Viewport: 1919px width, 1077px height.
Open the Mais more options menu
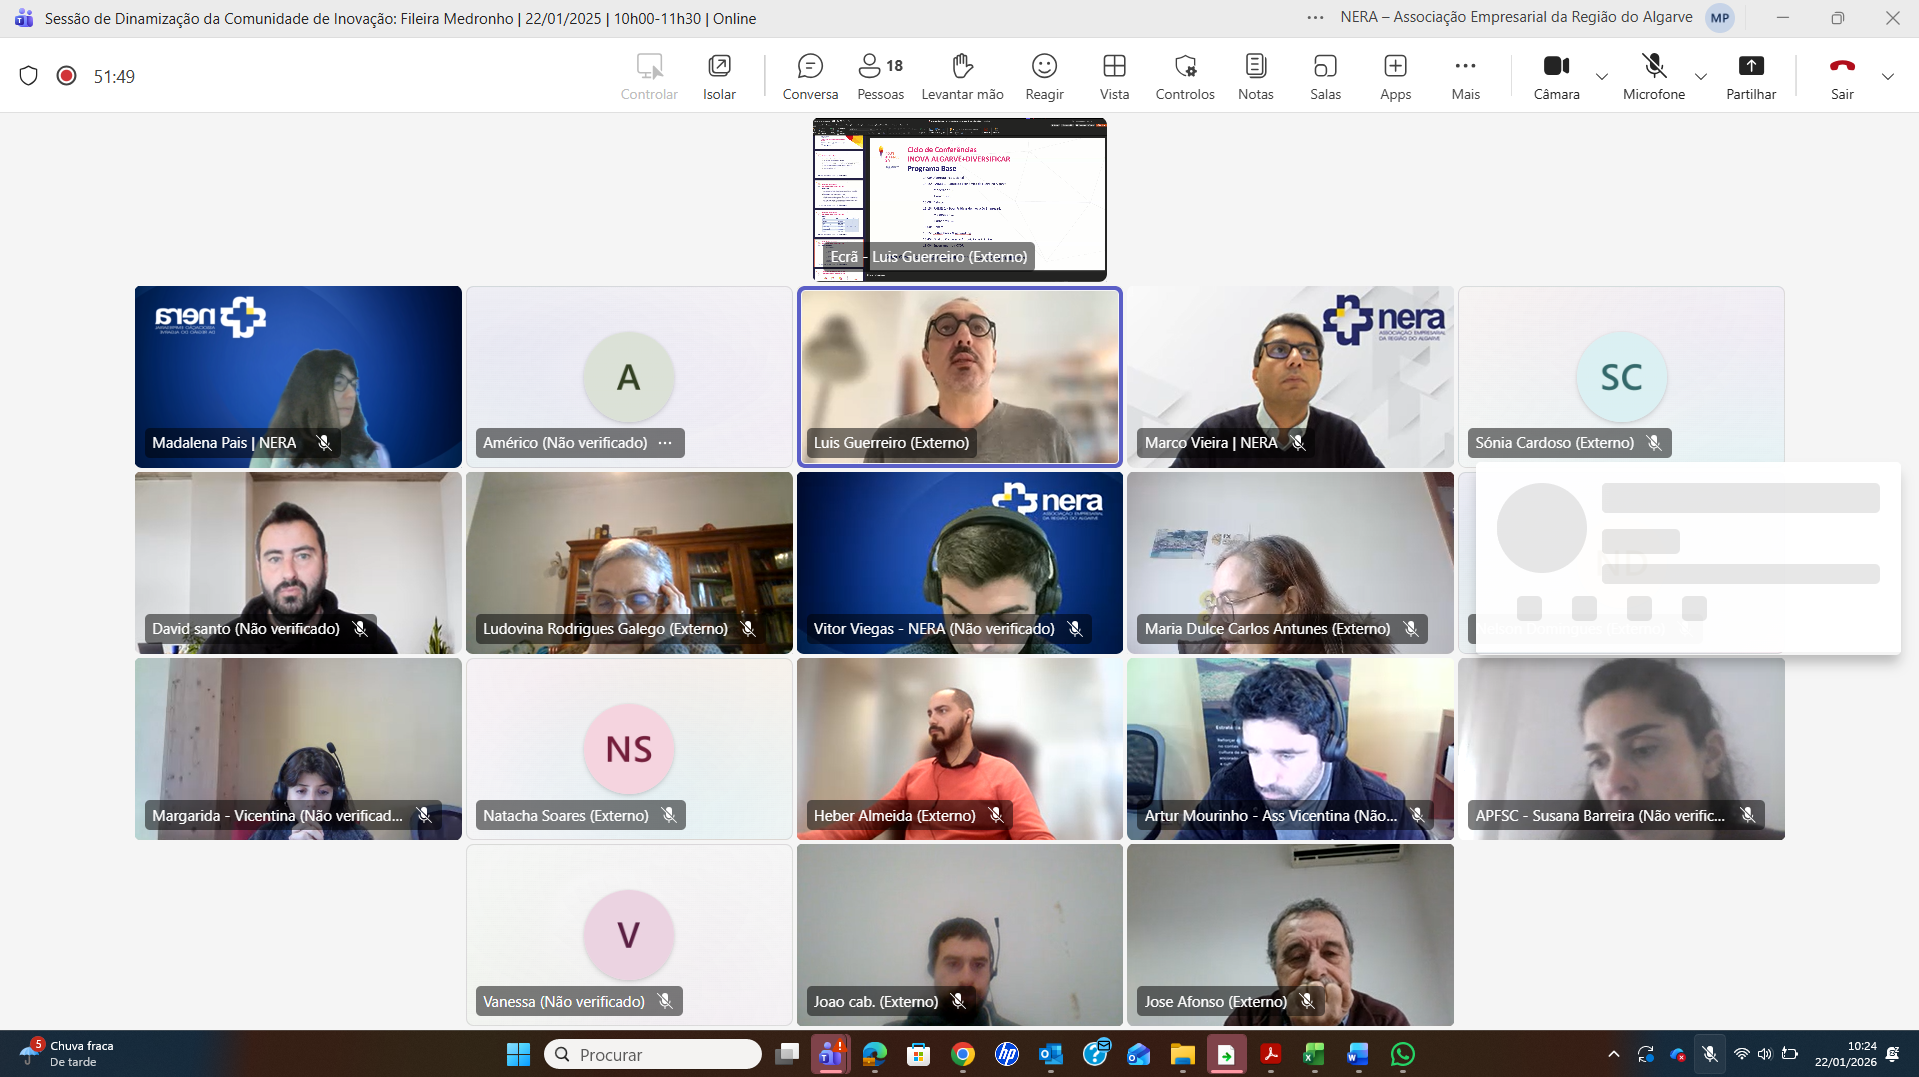tap(1465, 77)
